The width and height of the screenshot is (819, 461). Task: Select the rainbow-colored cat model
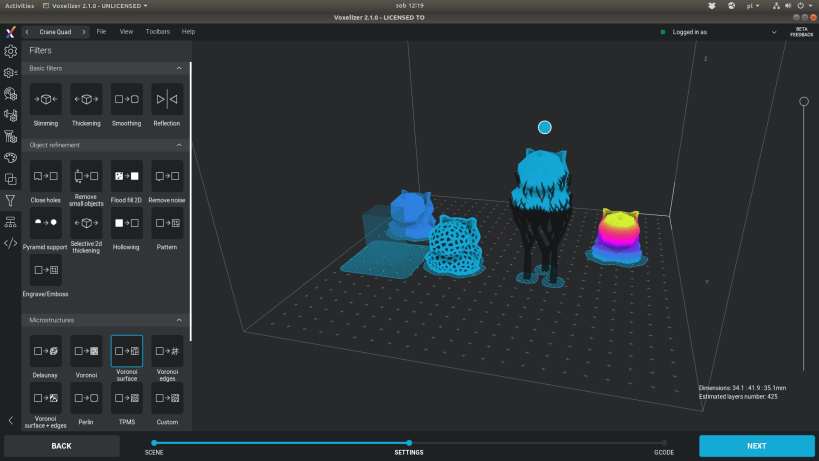(x=618, y=238)
